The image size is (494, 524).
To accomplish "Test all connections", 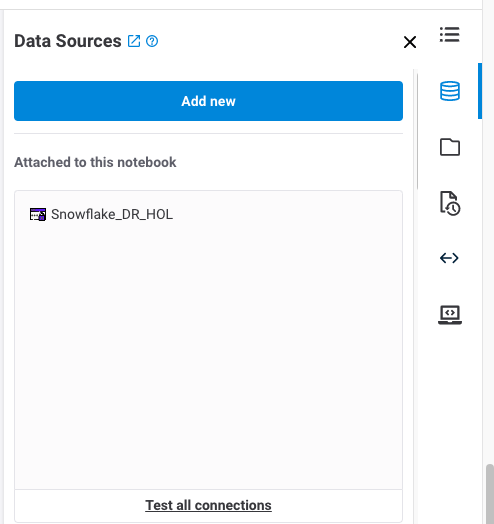I will click(x=208, y=505).
